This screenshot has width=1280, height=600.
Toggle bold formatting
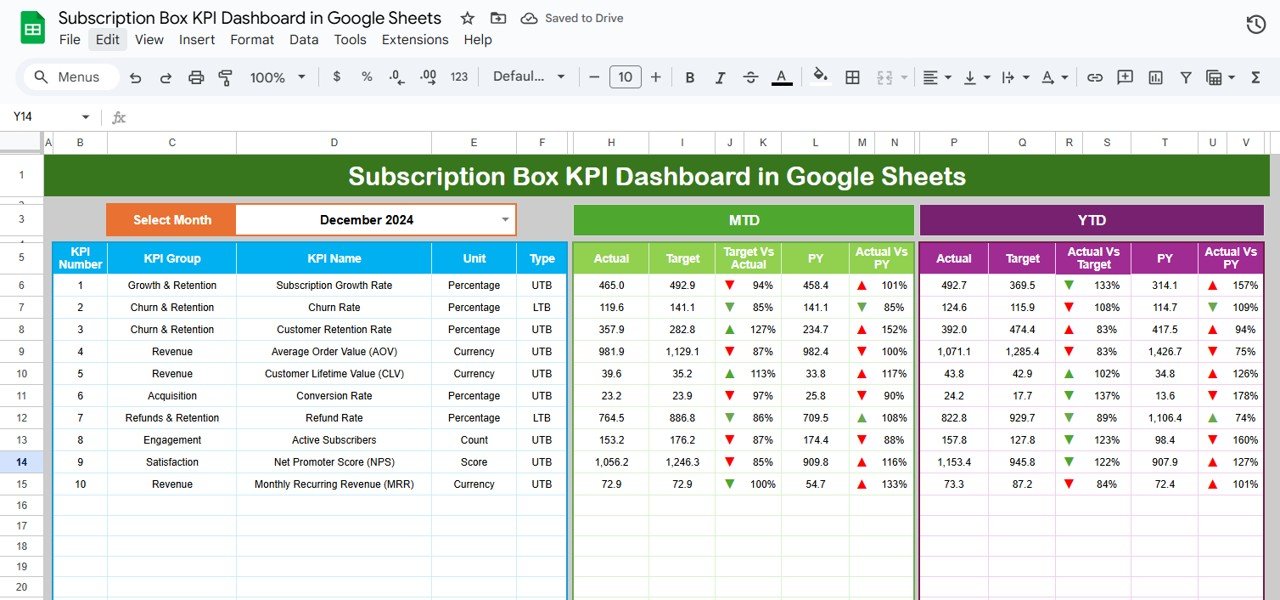[x=689, y=77]
